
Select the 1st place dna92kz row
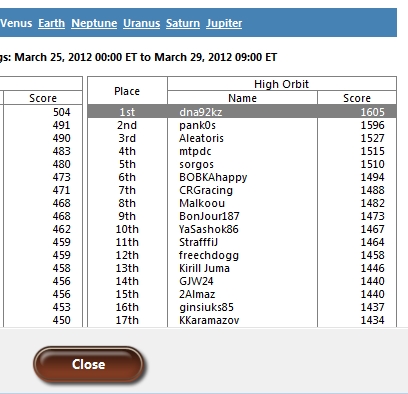tap(242, 112)
